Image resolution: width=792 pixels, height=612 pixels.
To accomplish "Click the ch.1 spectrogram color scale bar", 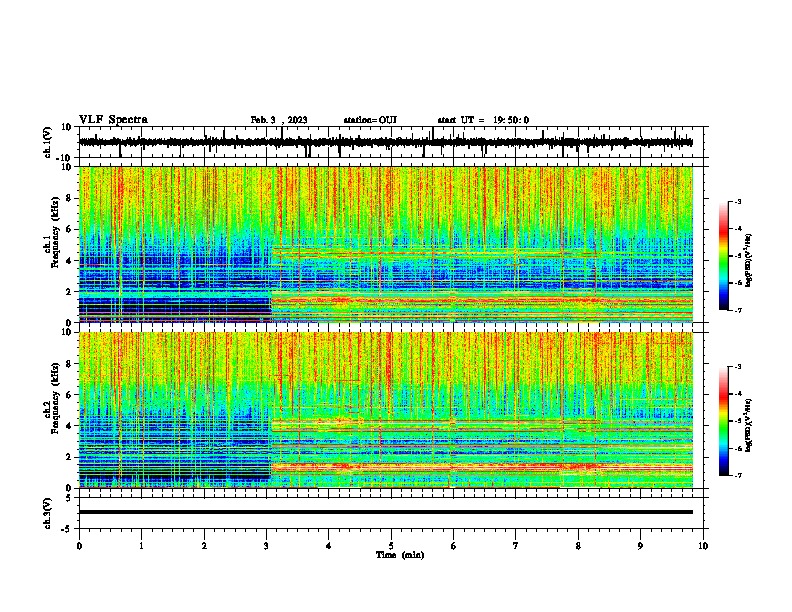I will [724, 256].
